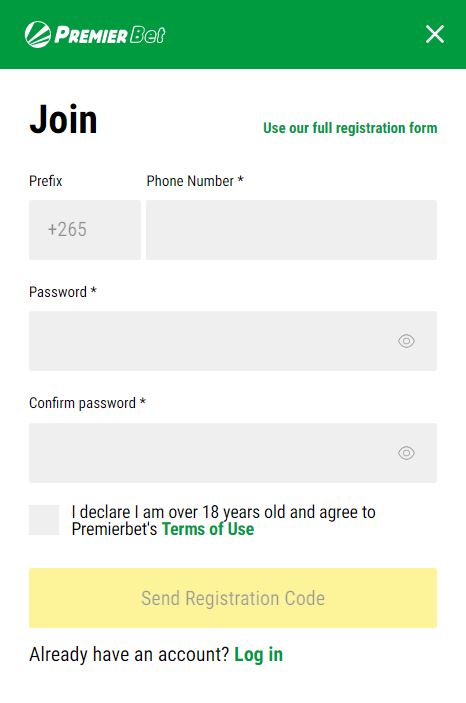Click the Prefix label
The image size is (466, 703).
45,181
